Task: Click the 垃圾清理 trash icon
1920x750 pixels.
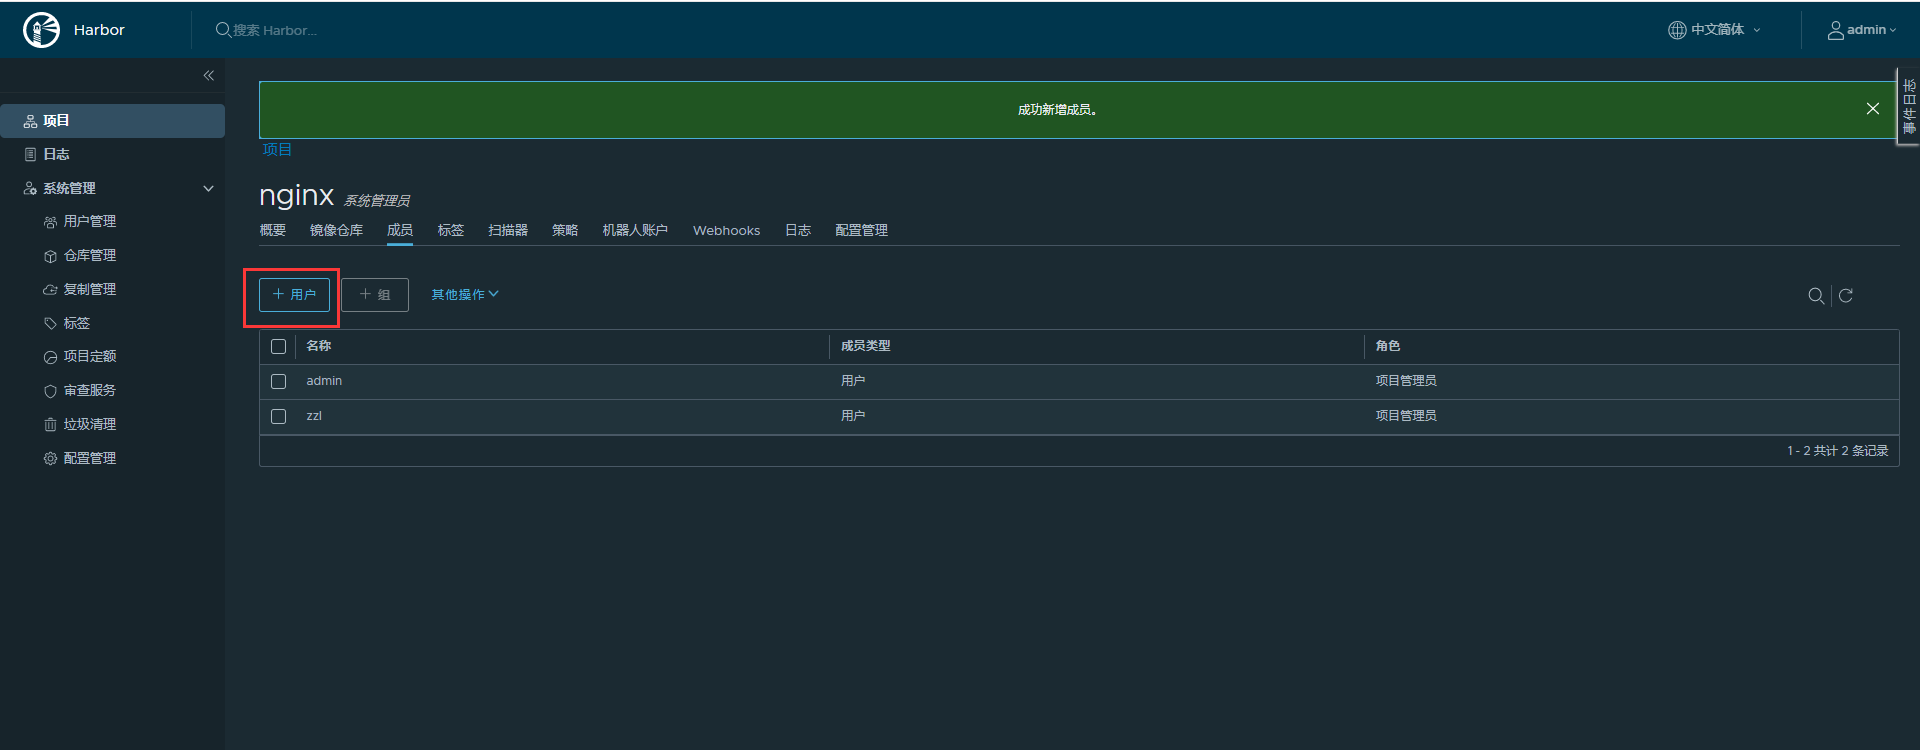Action: click(x=50, y=425)
